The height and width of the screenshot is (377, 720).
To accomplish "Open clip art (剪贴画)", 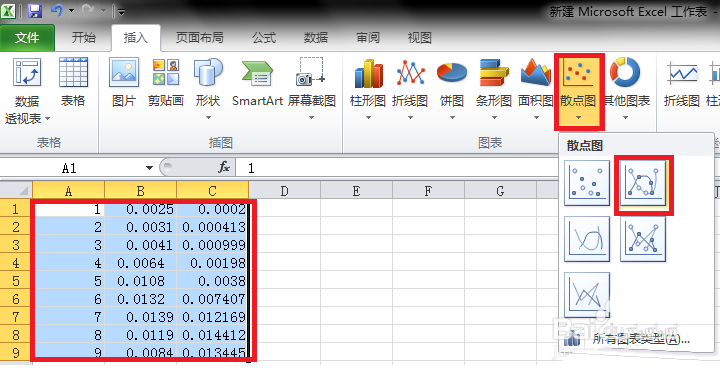I will pyautogui.click(x=166, y=82).
